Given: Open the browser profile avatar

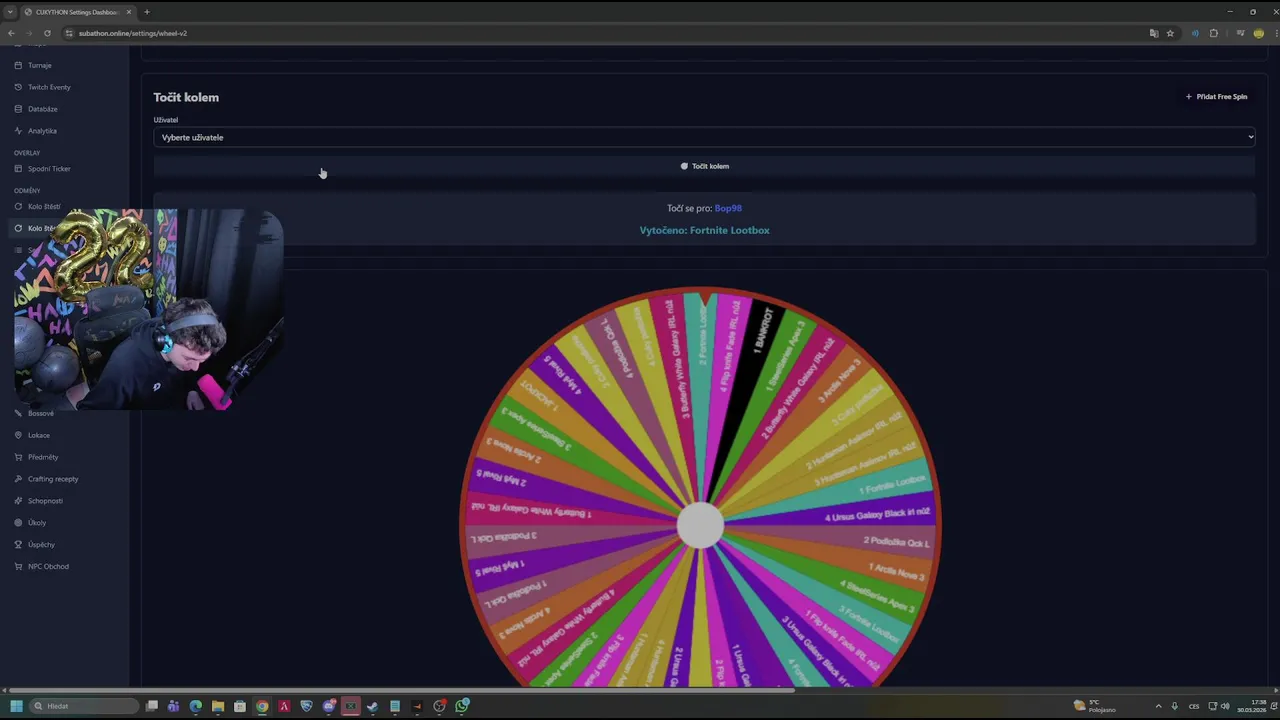Looking at the screenshot, I should [1259, 33].
